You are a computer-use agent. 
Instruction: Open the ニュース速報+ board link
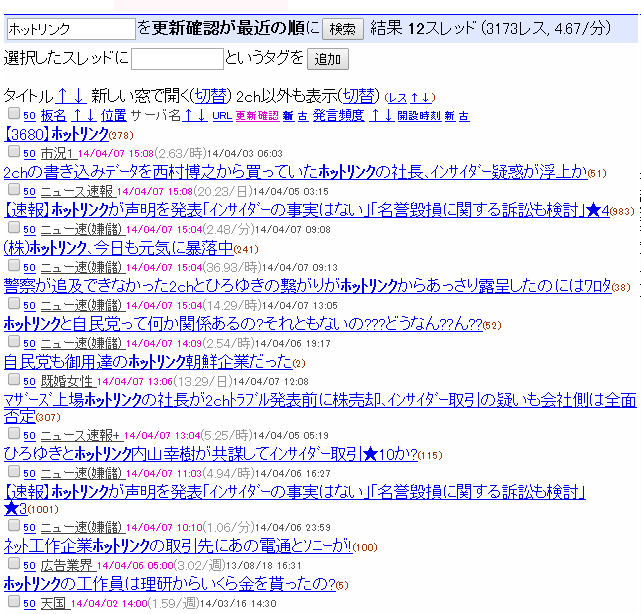click(x=80, y=436)
